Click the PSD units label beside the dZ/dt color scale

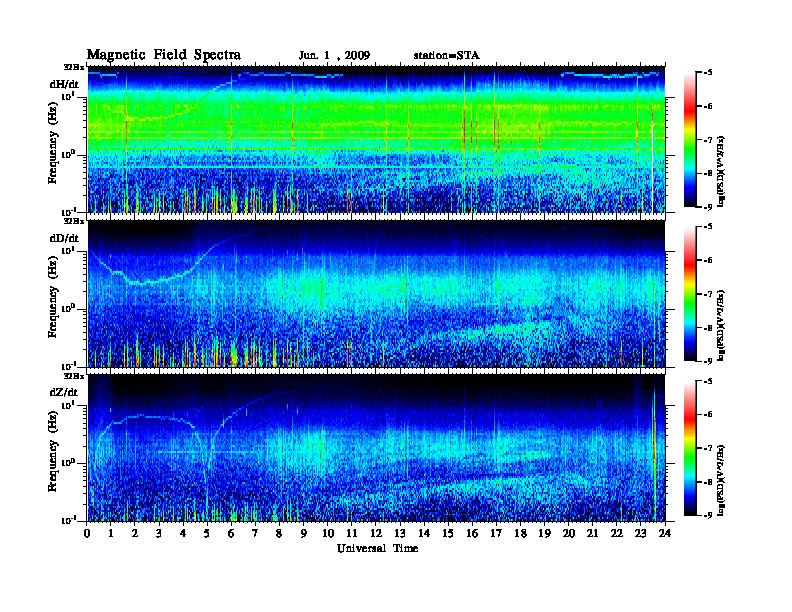(722, 479)
